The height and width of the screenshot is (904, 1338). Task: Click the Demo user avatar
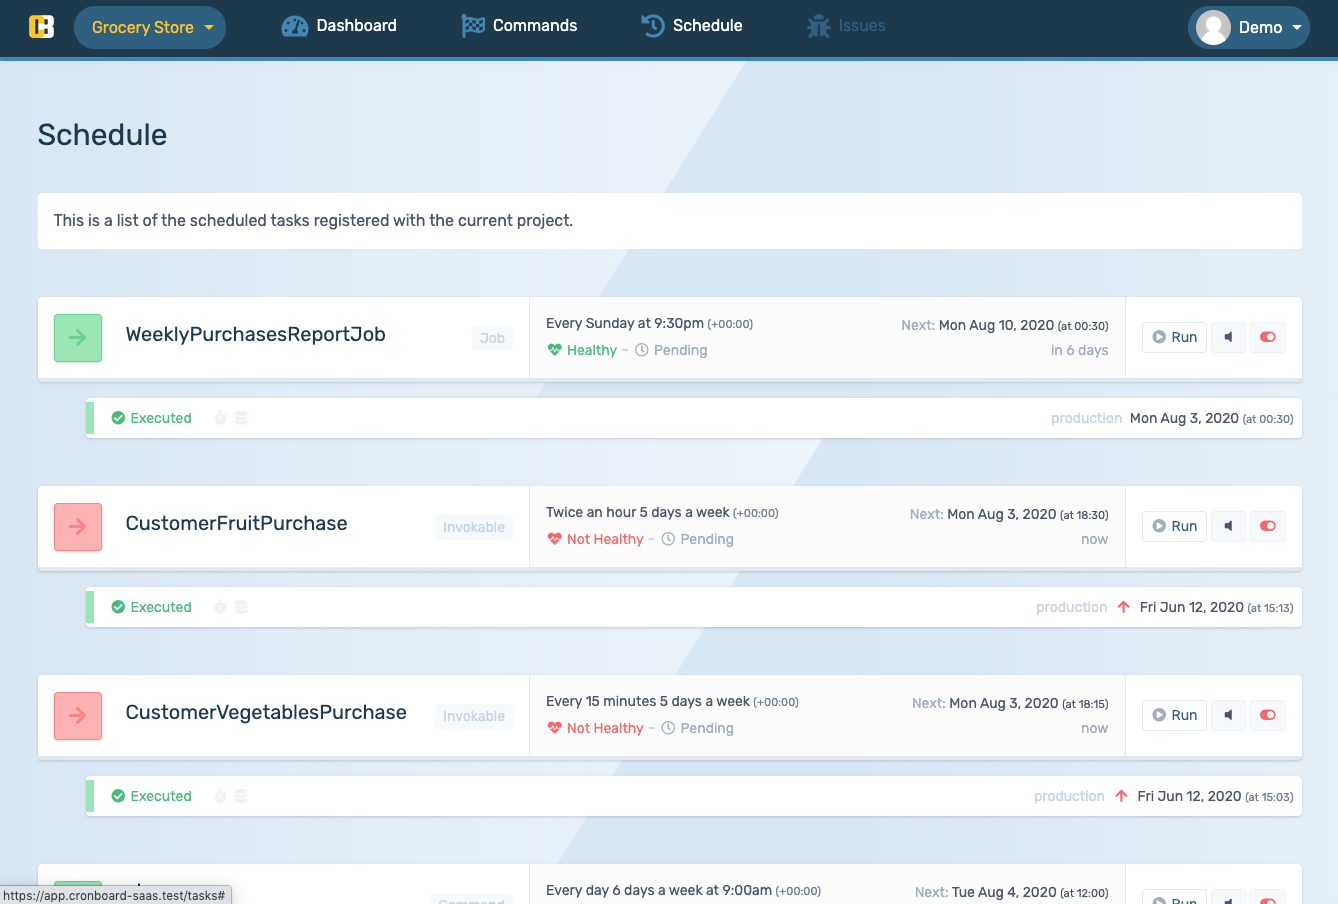[1213, 27]
